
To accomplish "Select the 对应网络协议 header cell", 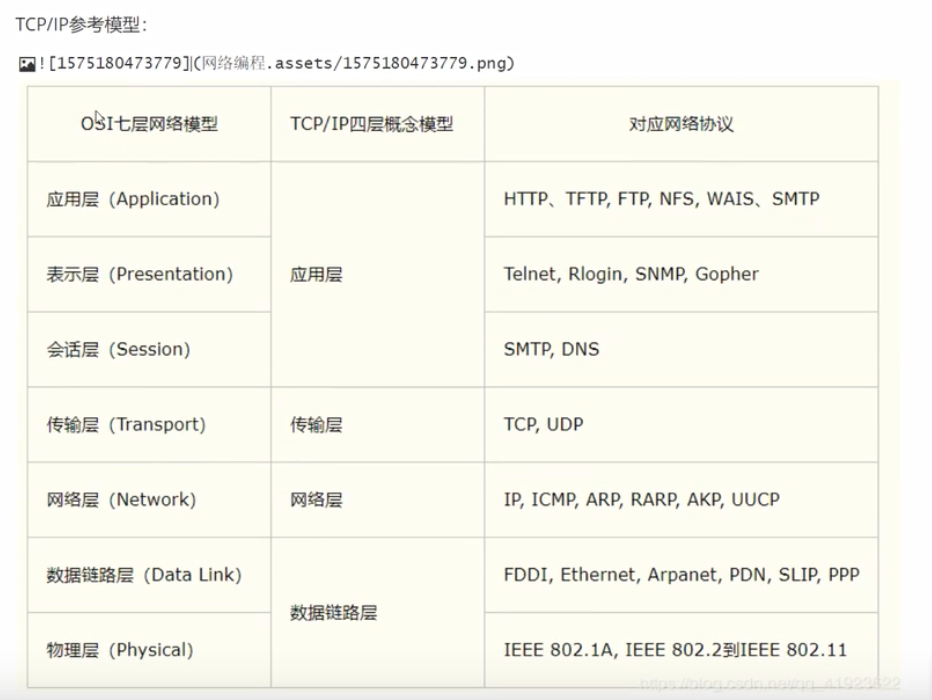I will [x=681, y=124].
